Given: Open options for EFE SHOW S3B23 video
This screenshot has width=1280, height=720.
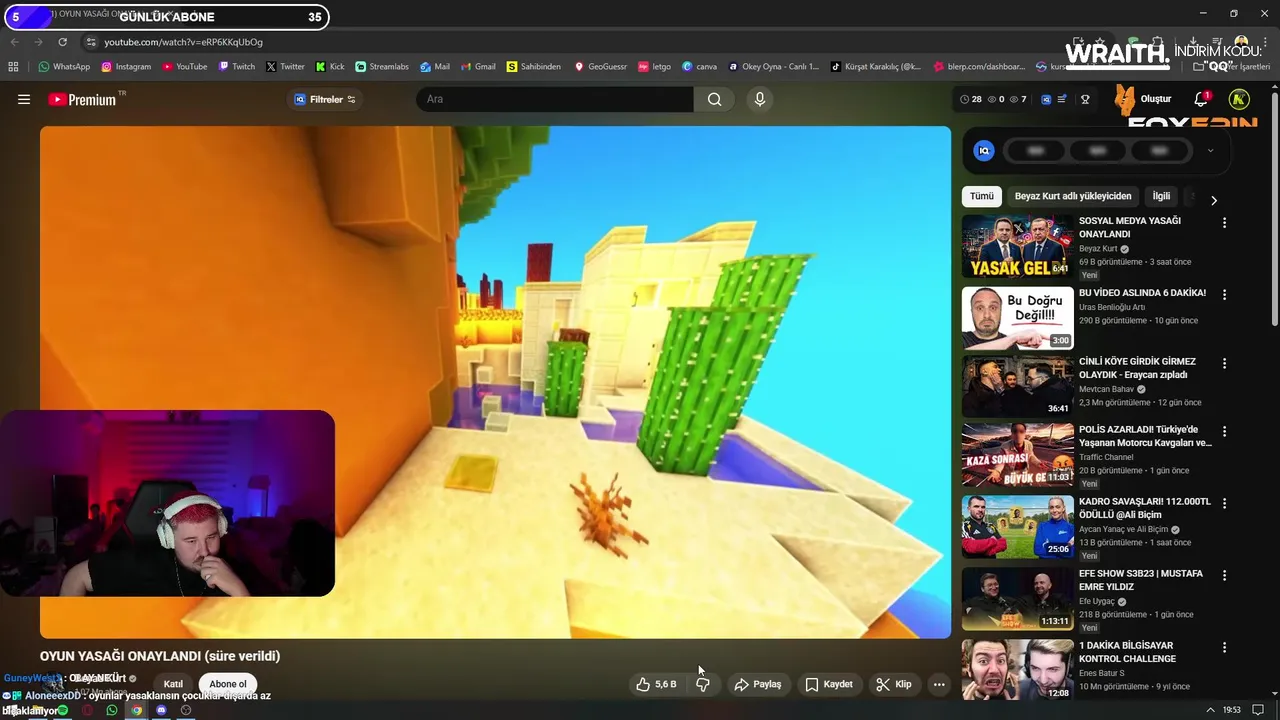Looking at the screenshot, I should pyautogui.click(x=1224, y=575).
